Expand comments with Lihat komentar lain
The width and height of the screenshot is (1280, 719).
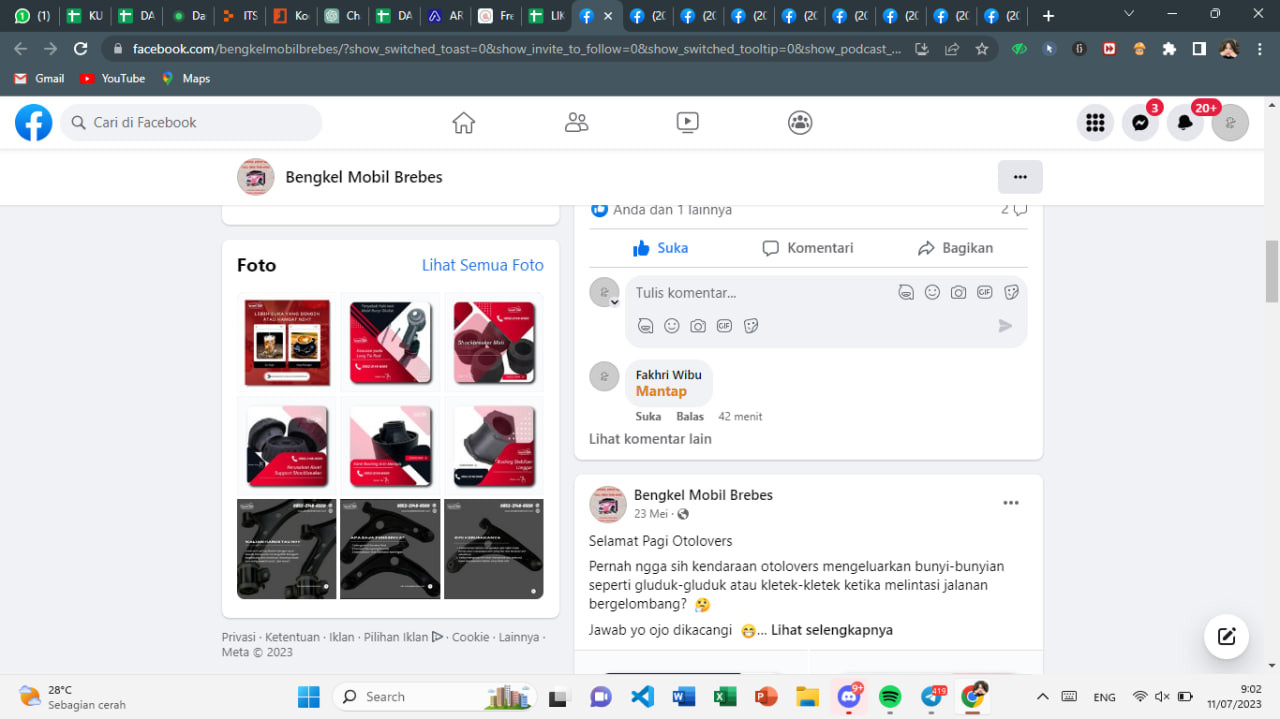tap(650, 438)
